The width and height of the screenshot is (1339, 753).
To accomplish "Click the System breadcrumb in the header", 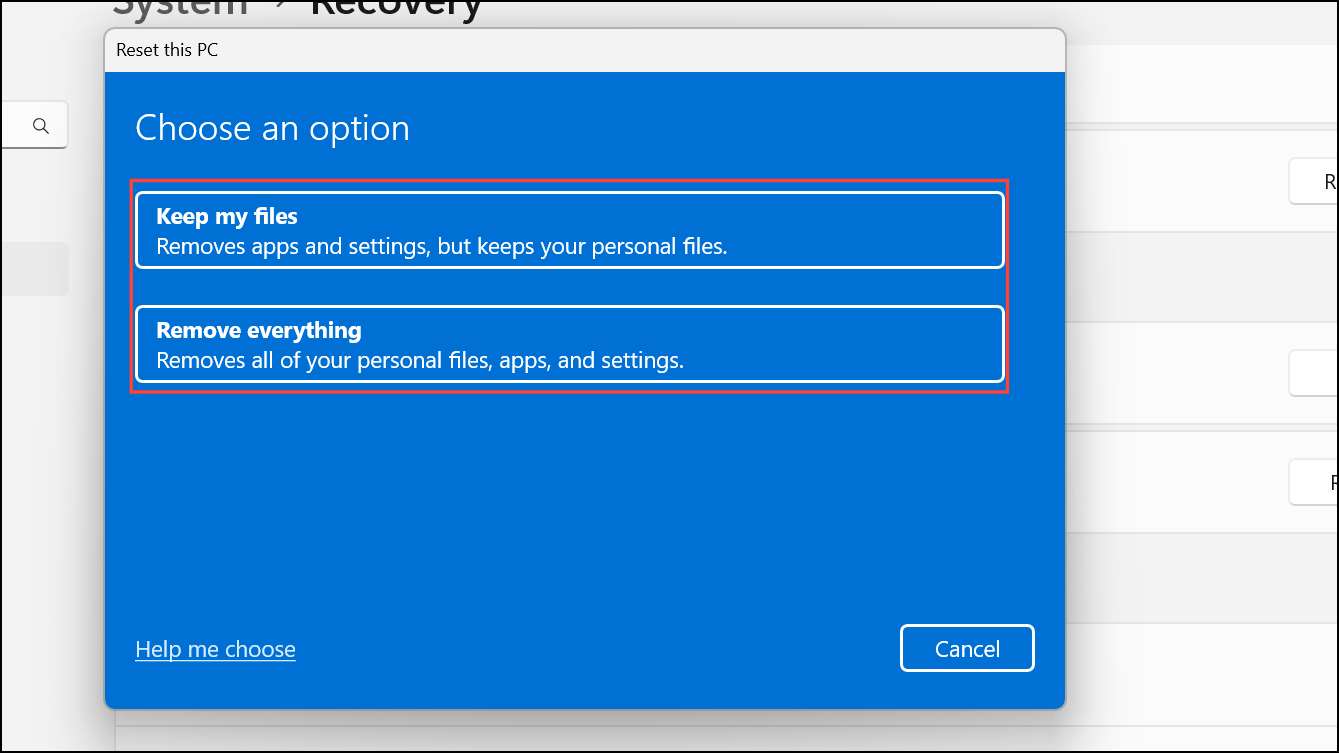I will click(180, 10).
